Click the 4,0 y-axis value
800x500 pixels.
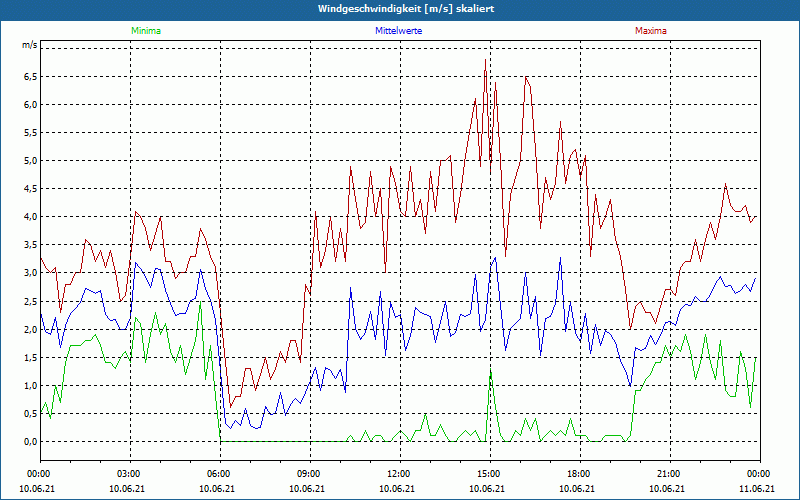click(x=30, y=217)
